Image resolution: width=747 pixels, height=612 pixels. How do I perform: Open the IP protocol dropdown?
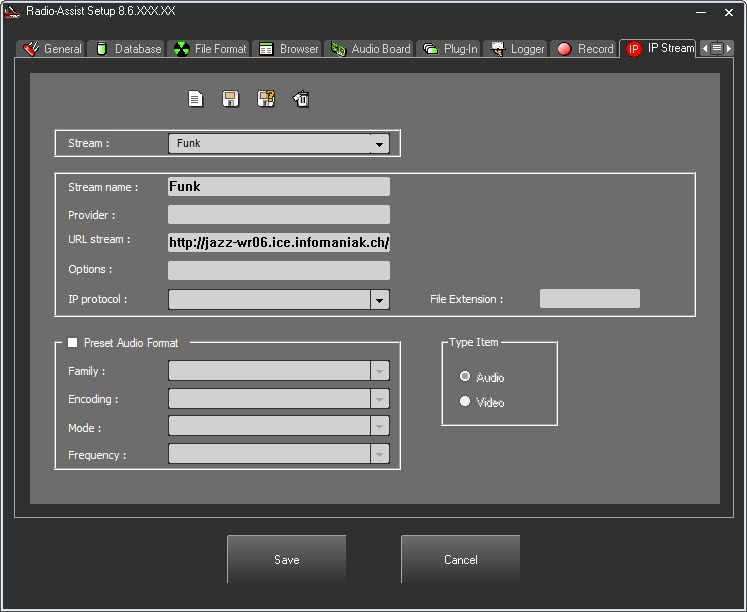tap(379, 299)
